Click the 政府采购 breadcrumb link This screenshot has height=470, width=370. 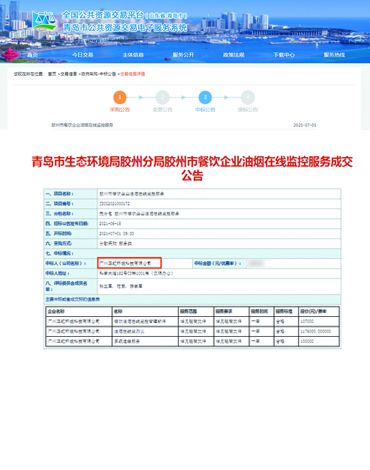tap(88, 74)
